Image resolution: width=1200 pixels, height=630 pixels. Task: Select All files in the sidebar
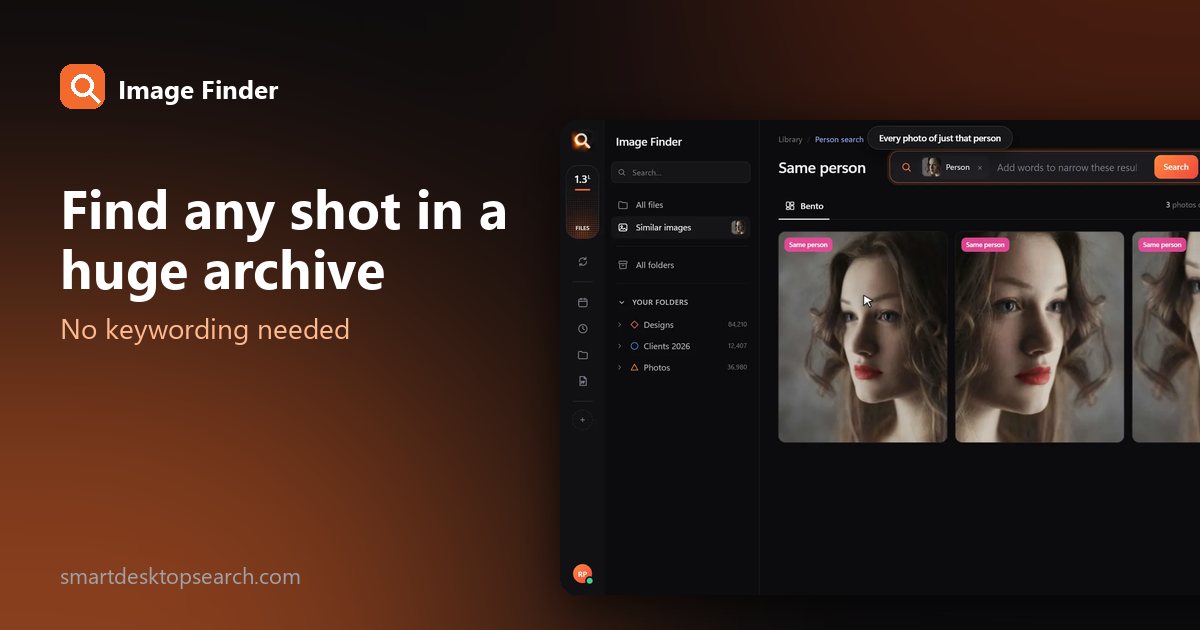click(x=680, y=205)
